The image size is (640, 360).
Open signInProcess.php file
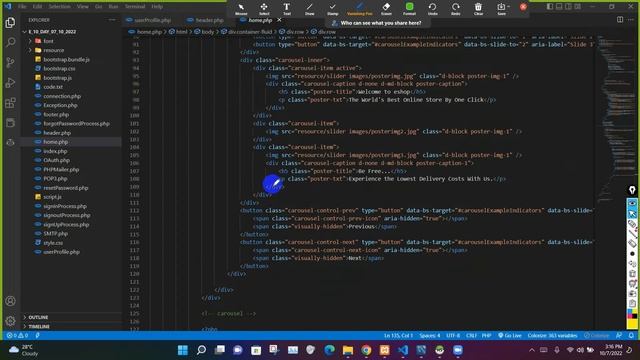[65, 206]
